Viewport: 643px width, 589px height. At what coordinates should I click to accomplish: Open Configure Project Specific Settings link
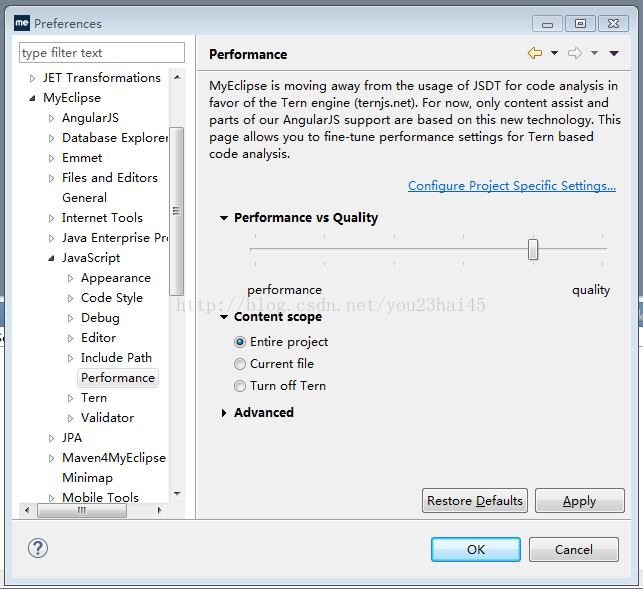[512, 186]
